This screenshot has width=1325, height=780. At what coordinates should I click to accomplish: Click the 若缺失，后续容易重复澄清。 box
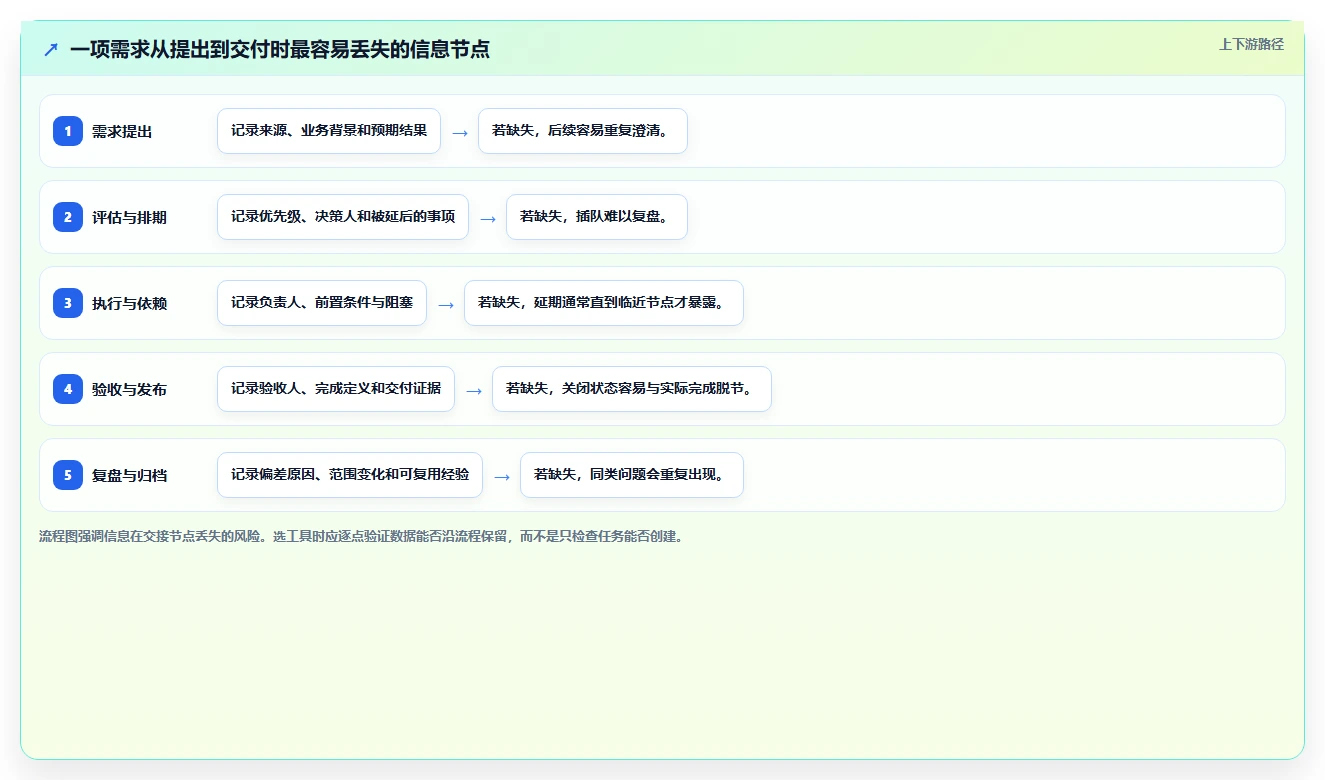(x=583, y=131)
